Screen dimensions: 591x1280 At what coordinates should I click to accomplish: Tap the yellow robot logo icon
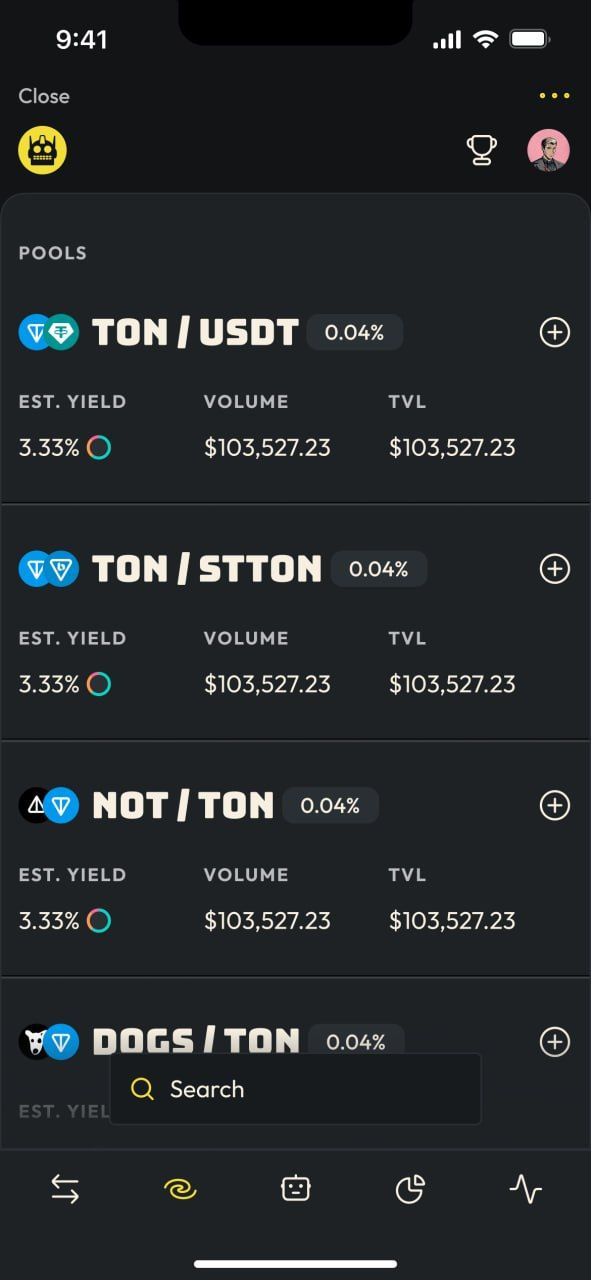42,150
